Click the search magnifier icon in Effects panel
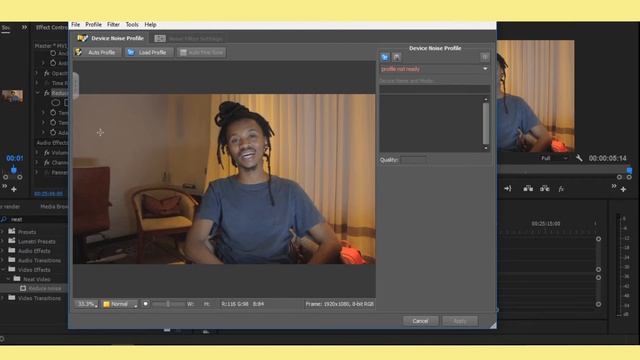640x360 pixels. coord(4,220)
